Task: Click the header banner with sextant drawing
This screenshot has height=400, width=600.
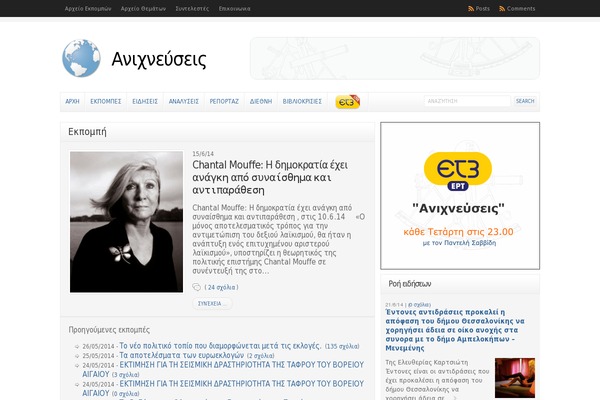Action: (x=395, y=59)
